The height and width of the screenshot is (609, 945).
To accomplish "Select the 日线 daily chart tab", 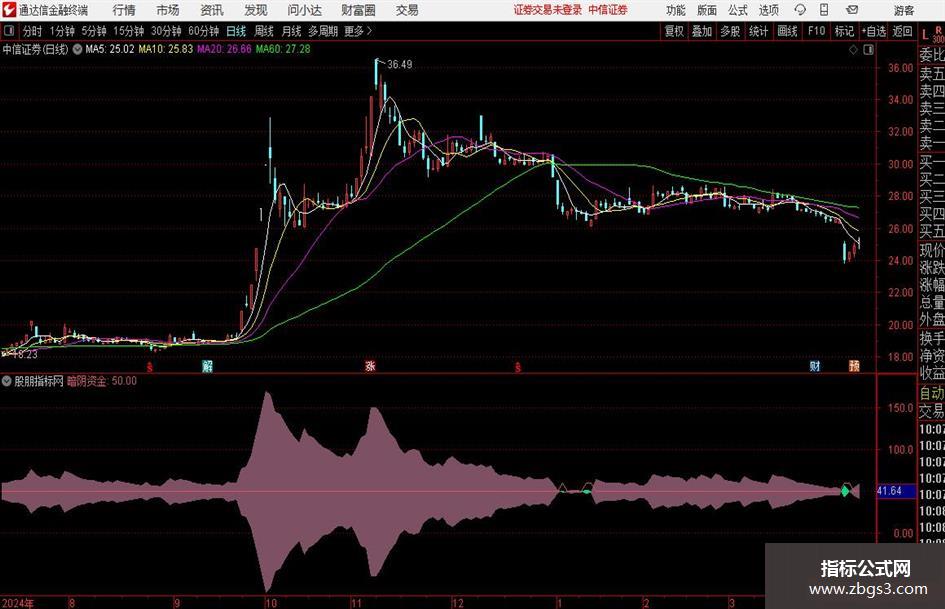I will click(236, 31).
